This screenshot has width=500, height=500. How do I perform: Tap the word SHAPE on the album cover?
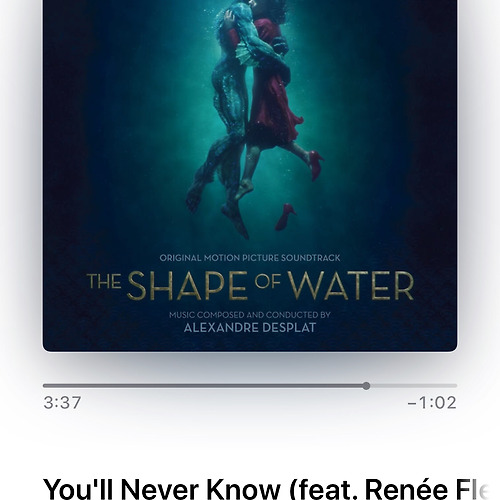pyautogui.click(x=187, y=286)
